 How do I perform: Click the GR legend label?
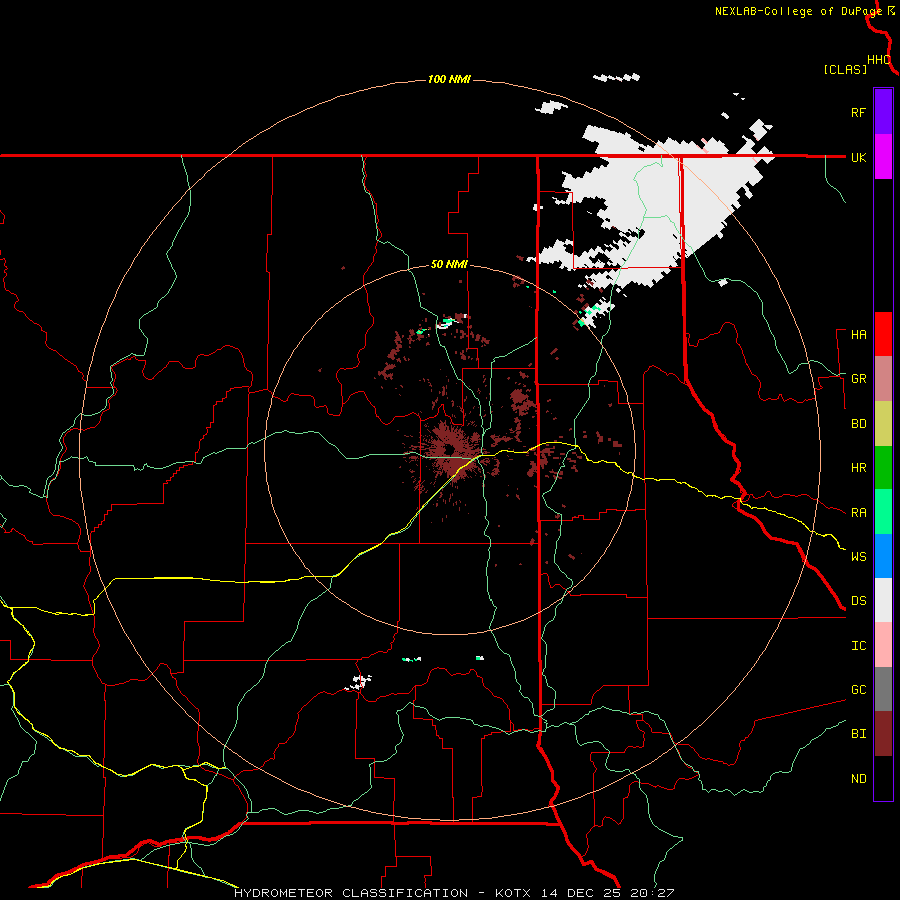point(858,379)
